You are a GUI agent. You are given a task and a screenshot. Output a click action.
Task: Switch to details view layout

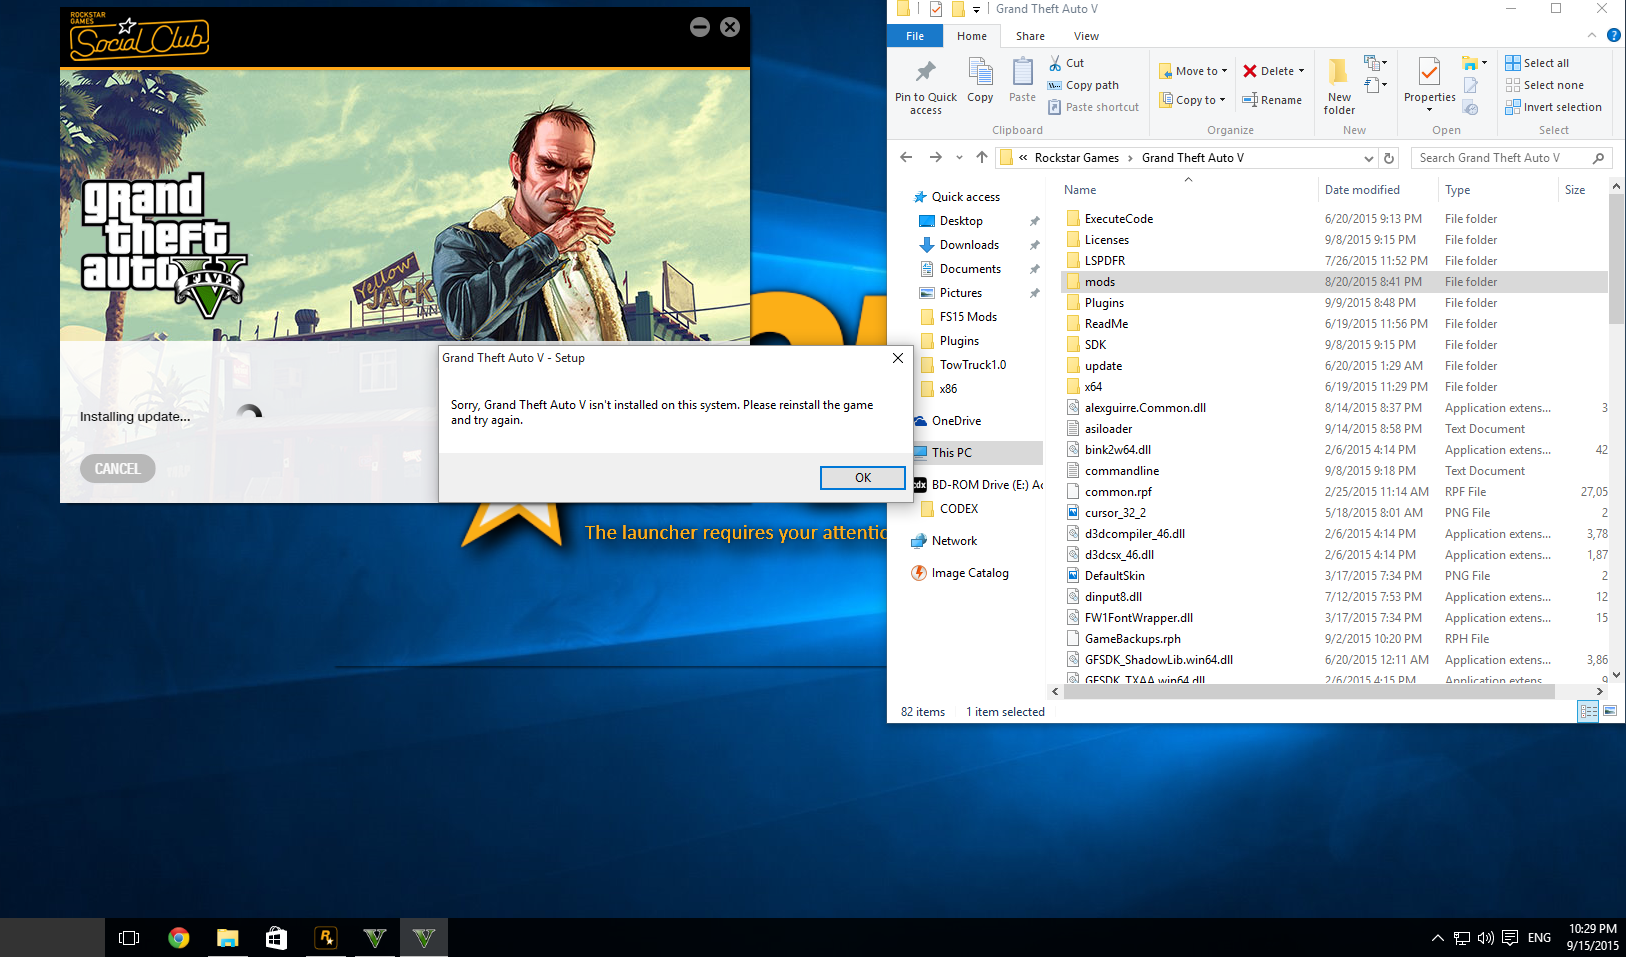click(1588, 711)
